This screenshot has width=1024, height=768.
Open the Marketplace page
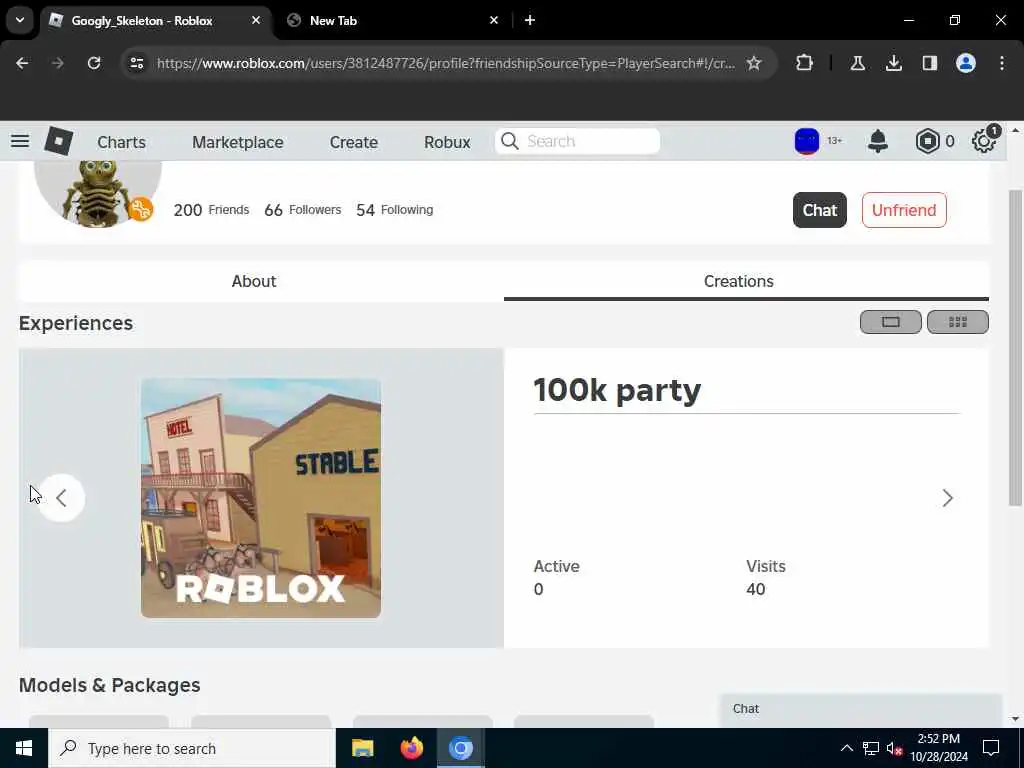pyautogui.click(x=238, y=142)
